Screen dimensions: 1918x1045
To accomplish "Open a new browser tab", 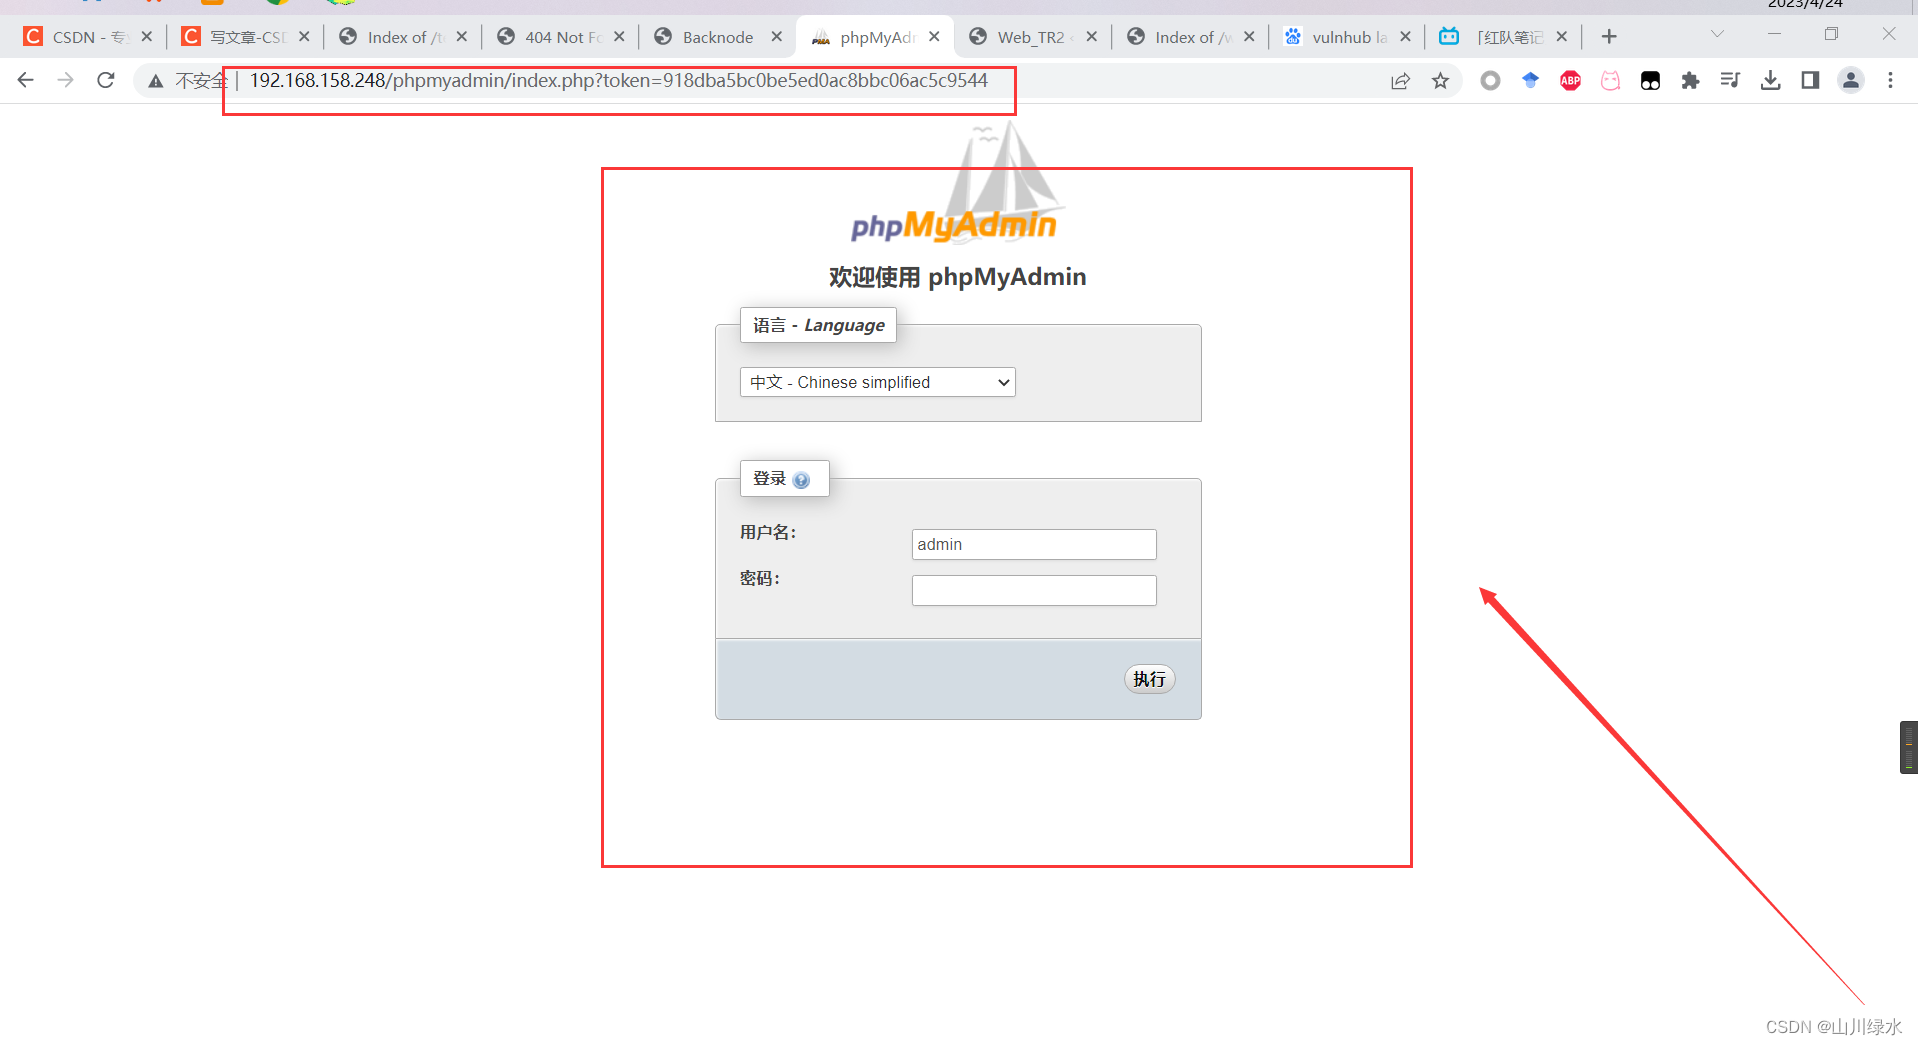I will click(x=1609, y=37).
